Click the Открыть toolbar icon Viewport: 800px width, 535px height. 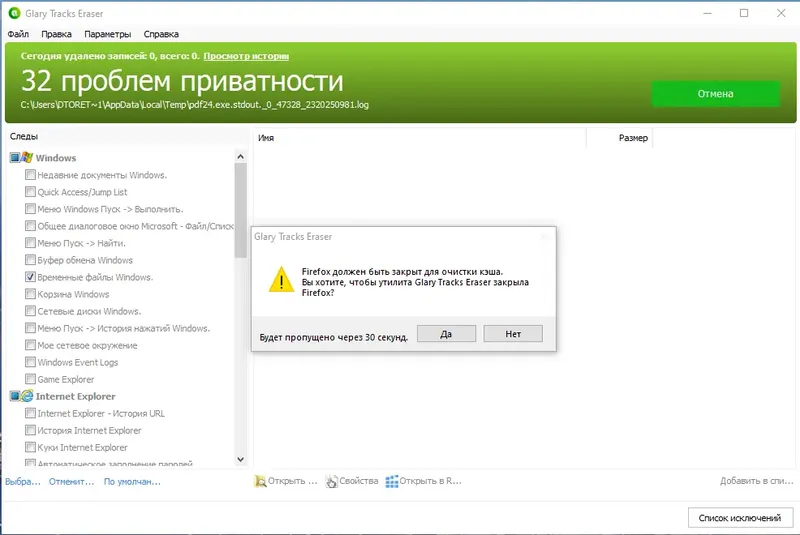pyautogui.click(x=260, y=481)
